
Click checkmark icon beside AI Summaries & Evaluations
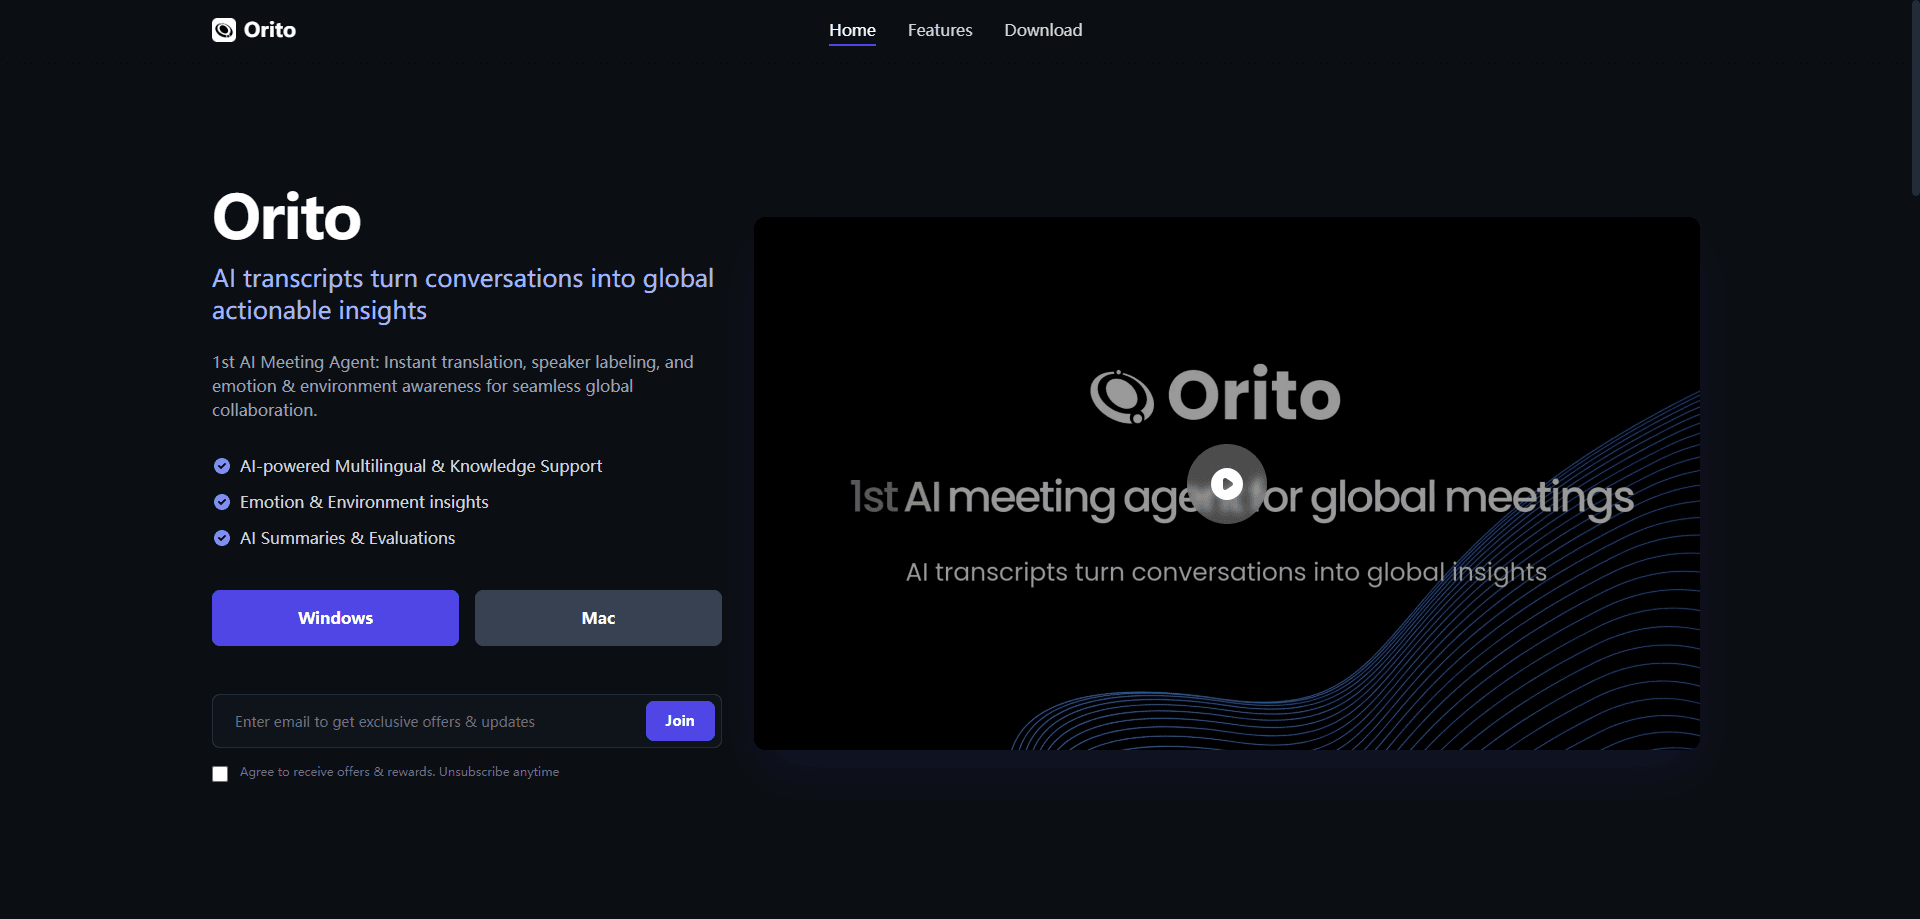tap(222, 538)
